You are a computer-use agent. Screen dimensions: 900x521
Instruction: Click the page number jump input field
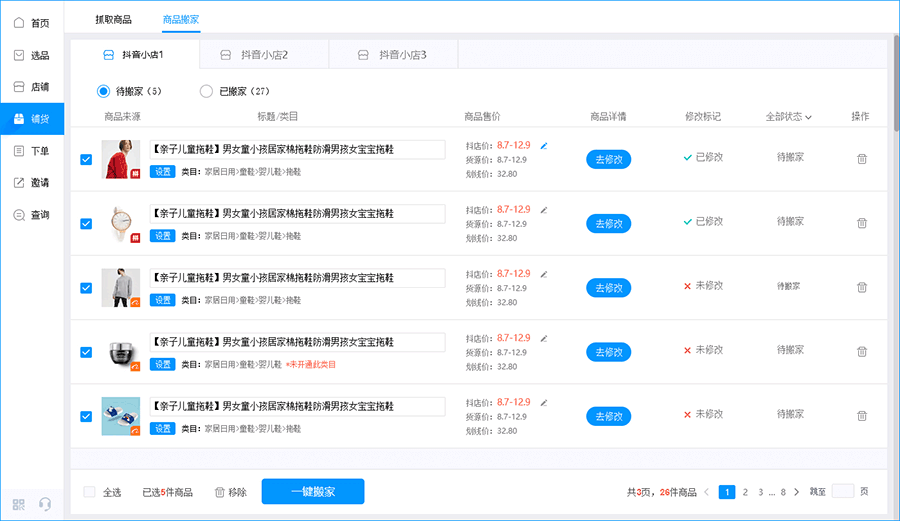[x=843, y=492]
